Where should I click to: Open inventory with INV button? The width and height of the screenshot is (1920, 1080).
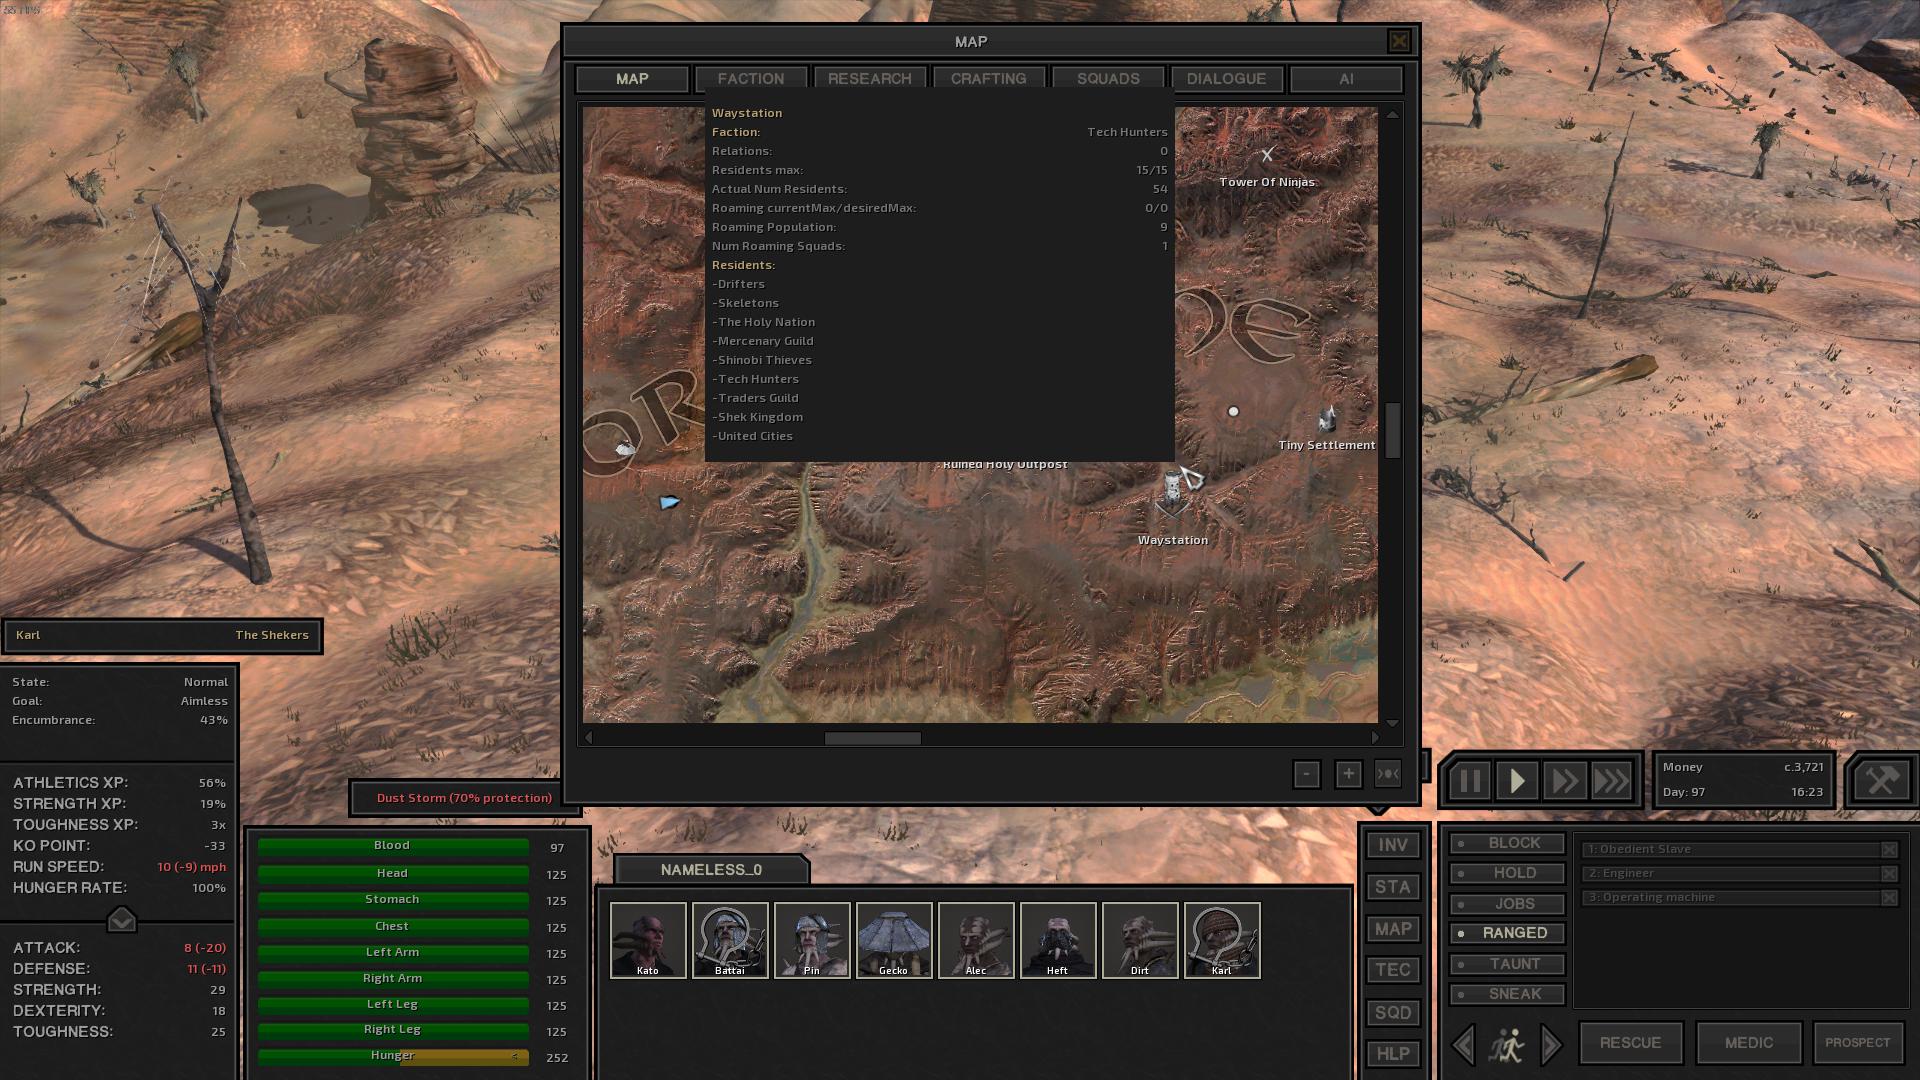(x=1393, y=845)
